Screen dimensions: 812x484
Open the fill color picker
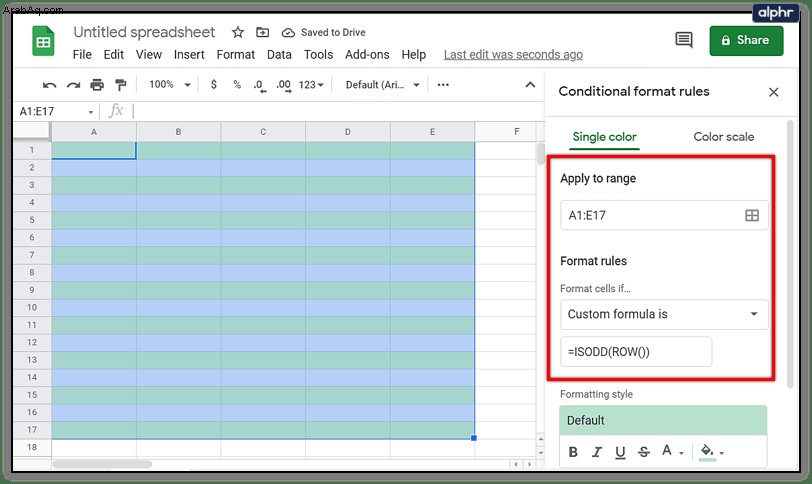[712, 452]
